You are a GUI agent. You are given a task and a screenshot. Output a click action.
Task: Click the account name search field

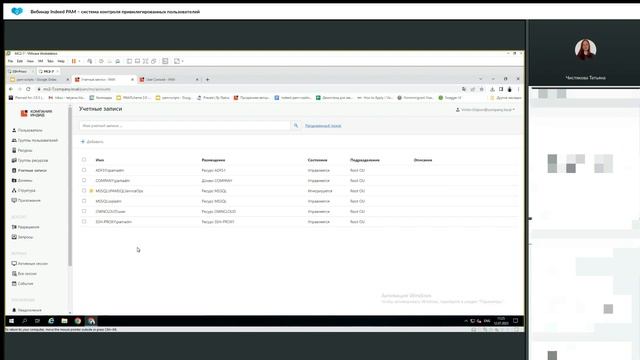[x=185, y=126]
